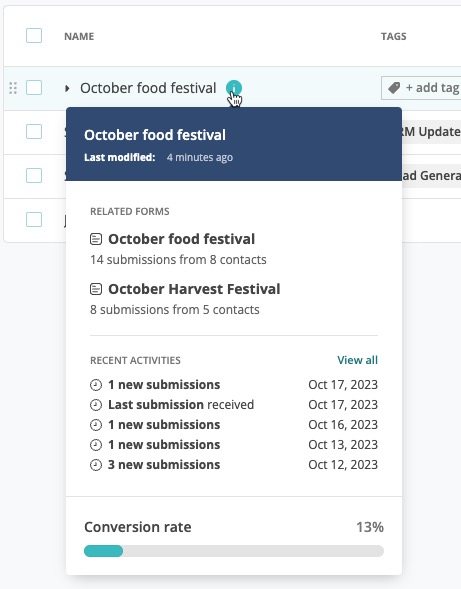Image resolution: width=461 pixels, height=589 pixels.
Task: Click the drag handle dots on first row
Action: pos(13,88)
